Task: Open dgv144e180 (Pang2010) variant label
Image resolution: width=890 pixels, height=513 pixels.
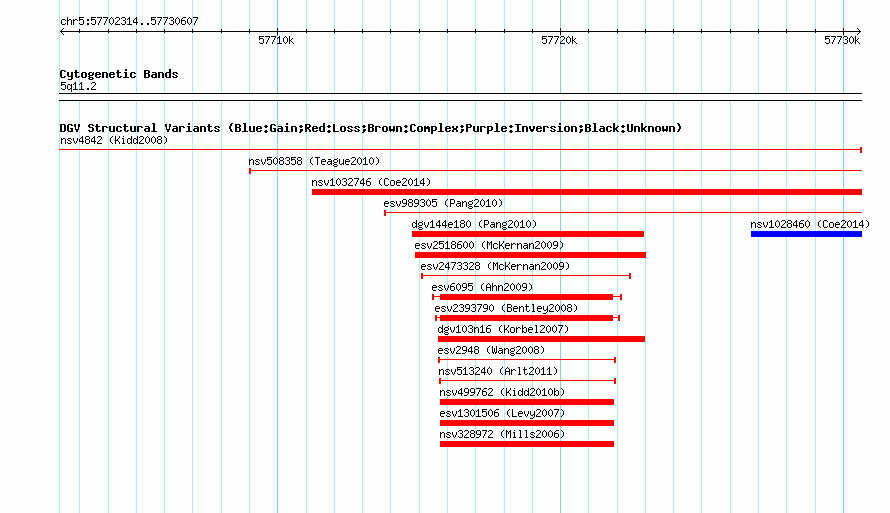Action: tap(474, 224)
